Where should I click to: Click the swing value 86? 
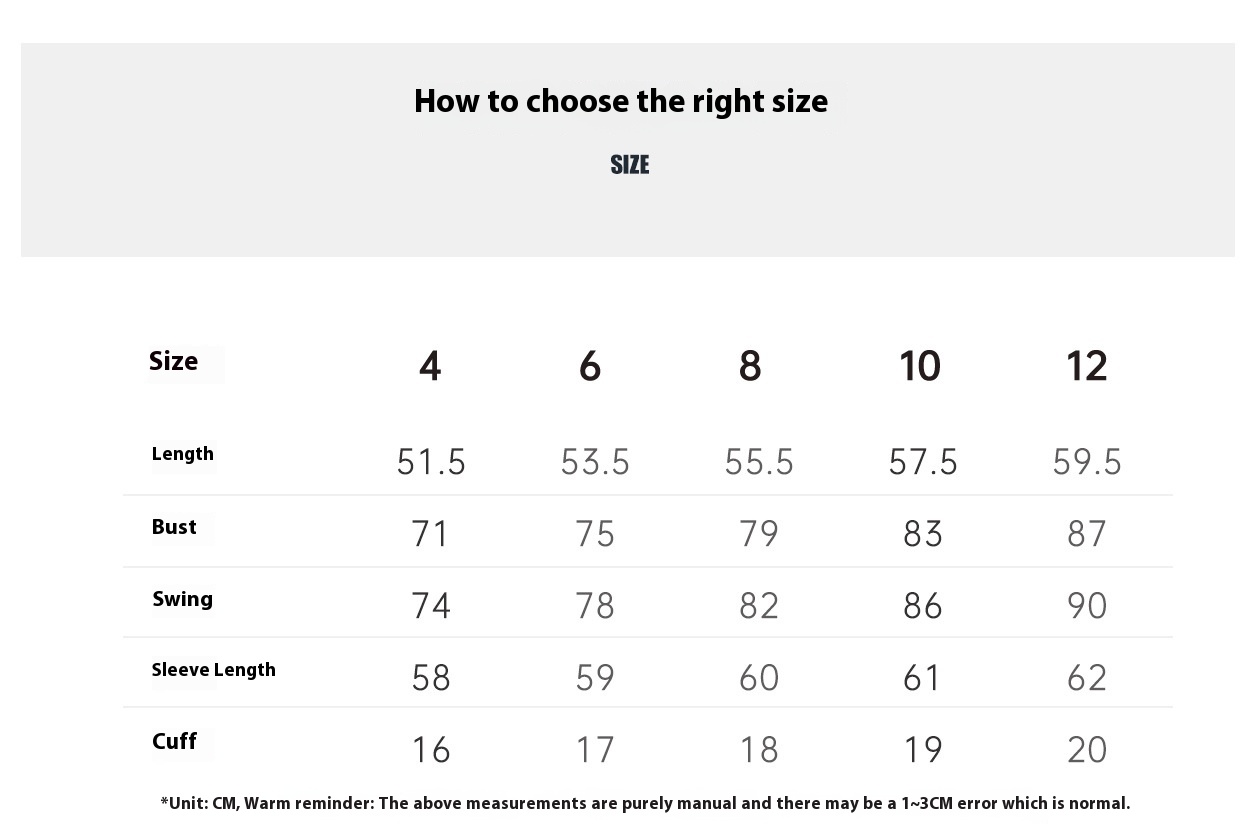pyautogui.click(x=923, y=606)
